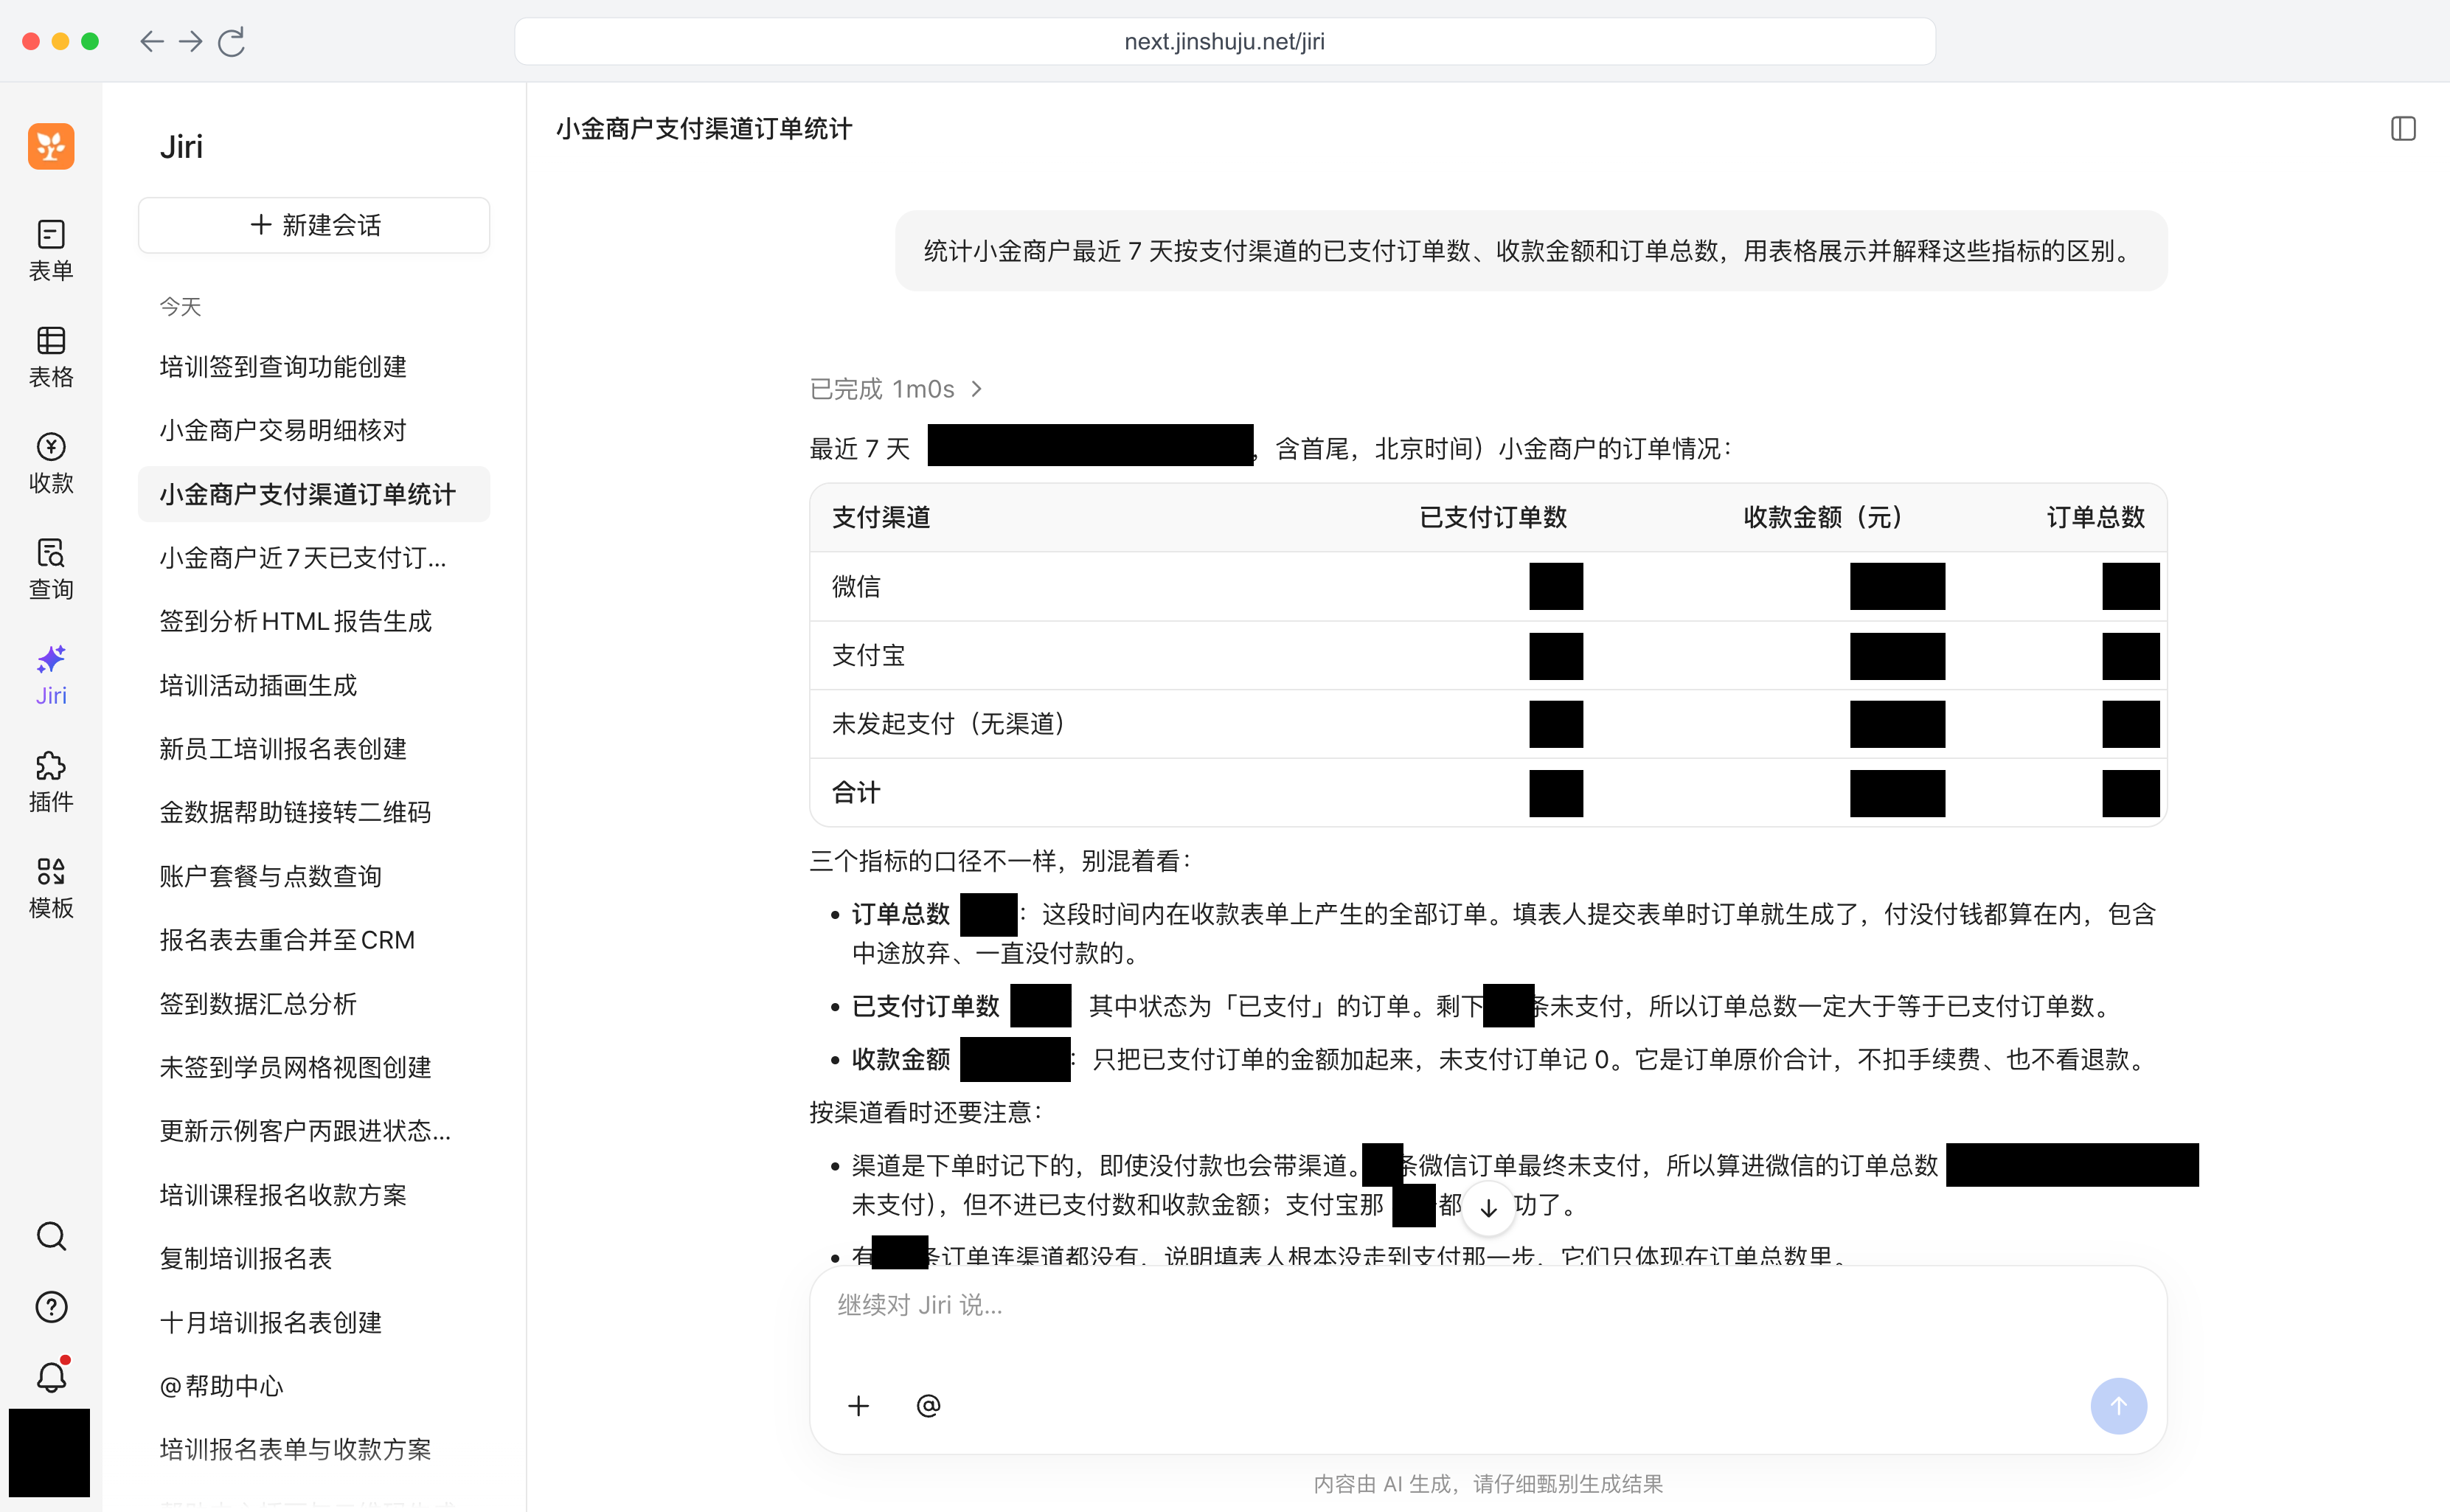Image resolution: width=2450 pixels, height=1512 pixels.
Task: Click the search magnifier icon in sidebar
Action: pos(51,1236)
